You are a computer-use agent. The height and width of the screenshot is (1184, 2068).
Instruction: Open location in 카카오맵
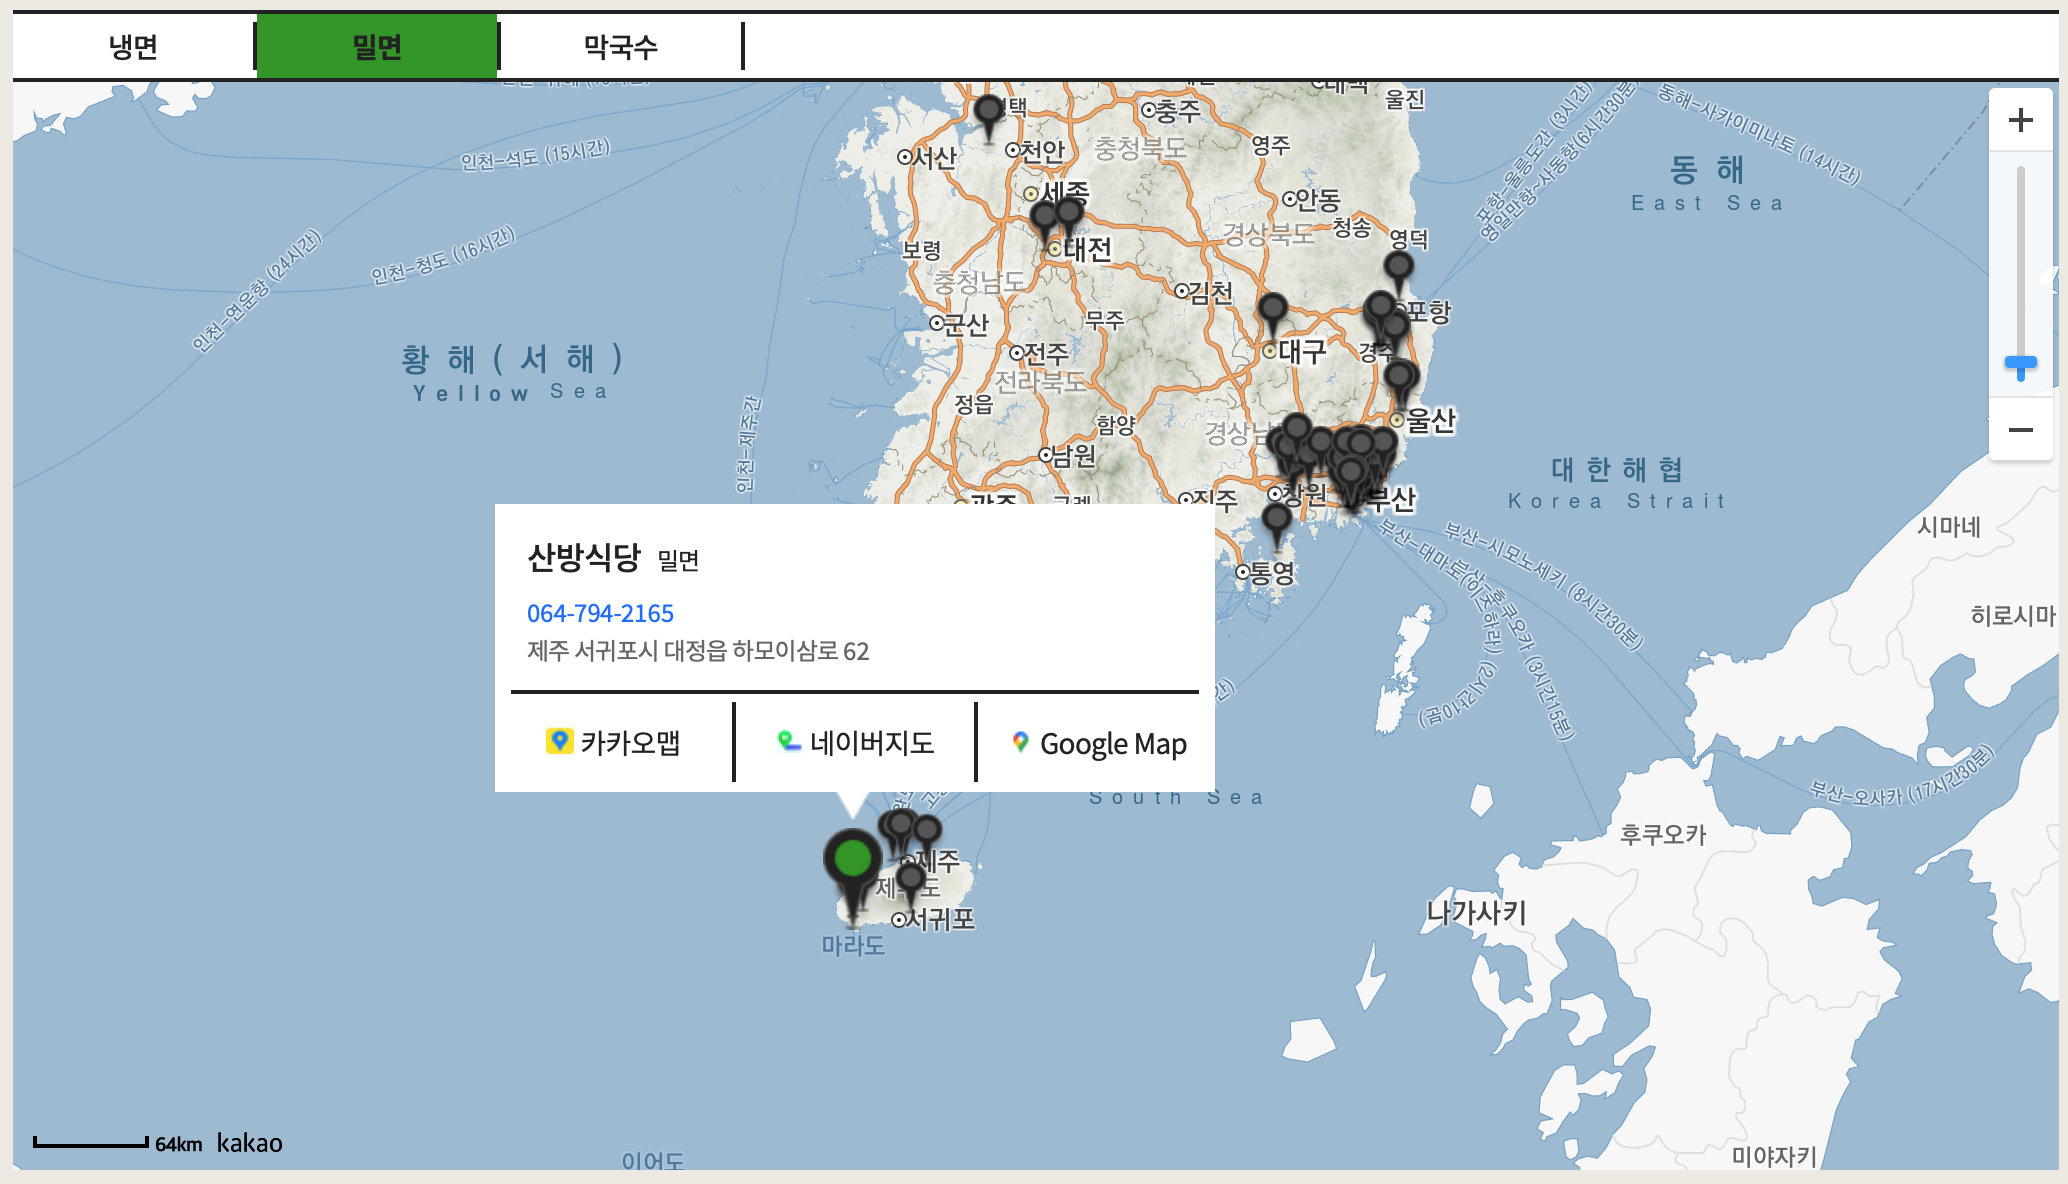pos(613,743)
